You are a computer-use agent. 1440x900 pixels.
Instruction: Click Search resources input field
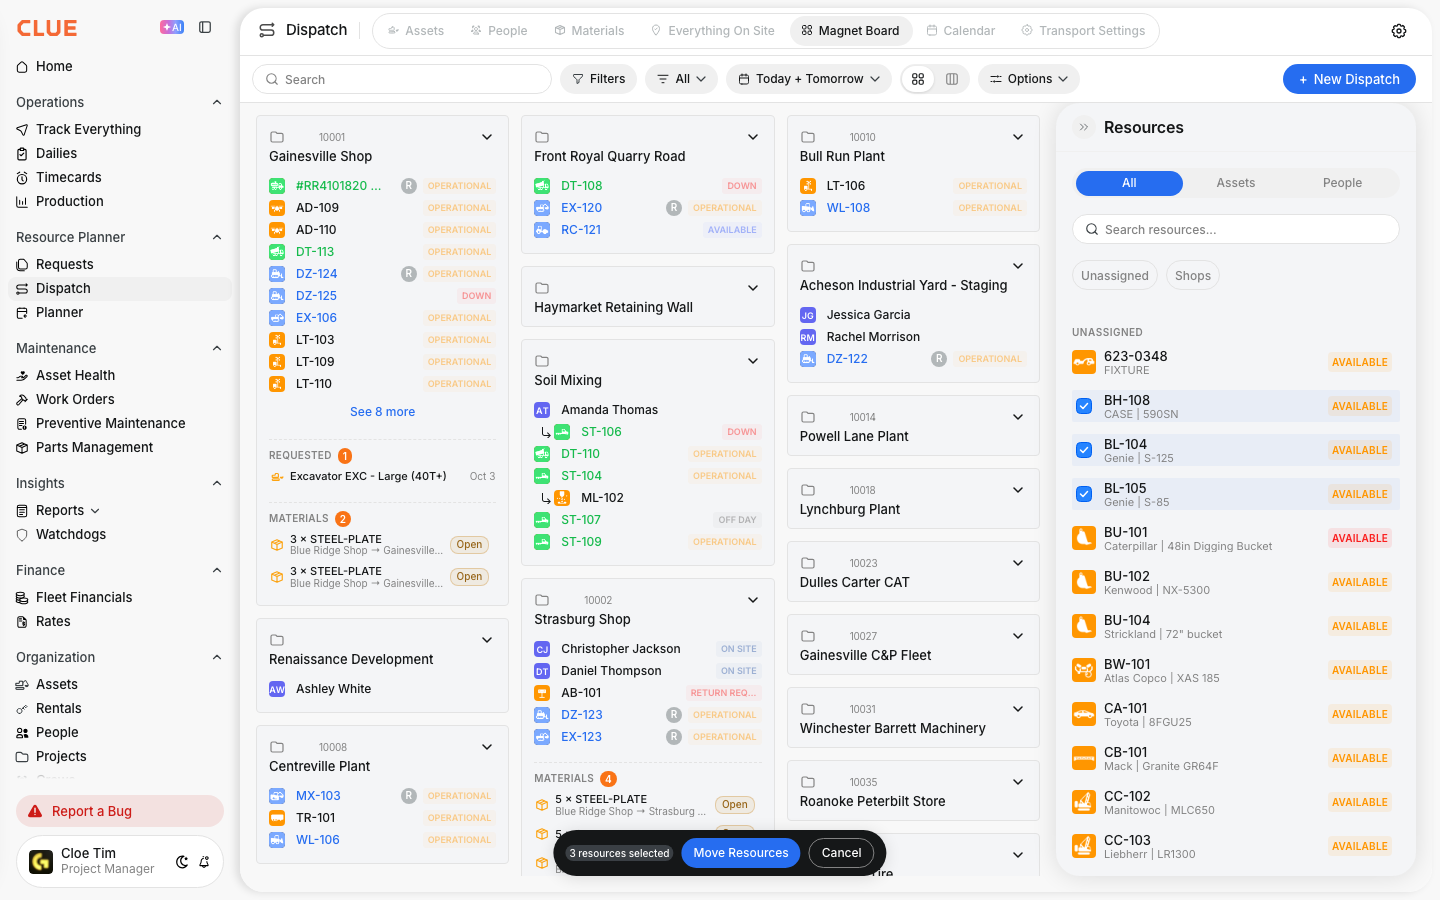tap(1236, 229)
